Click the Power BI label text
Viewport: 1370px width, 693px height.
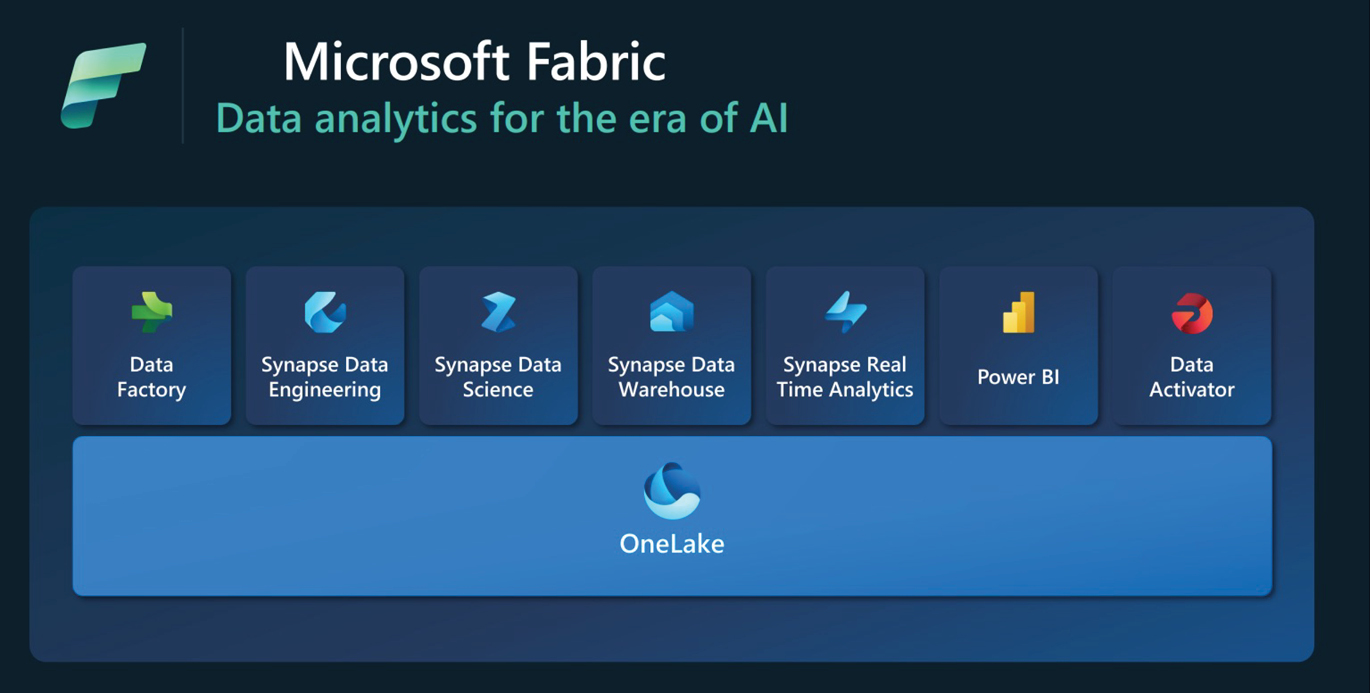(x=1018, y=377)
